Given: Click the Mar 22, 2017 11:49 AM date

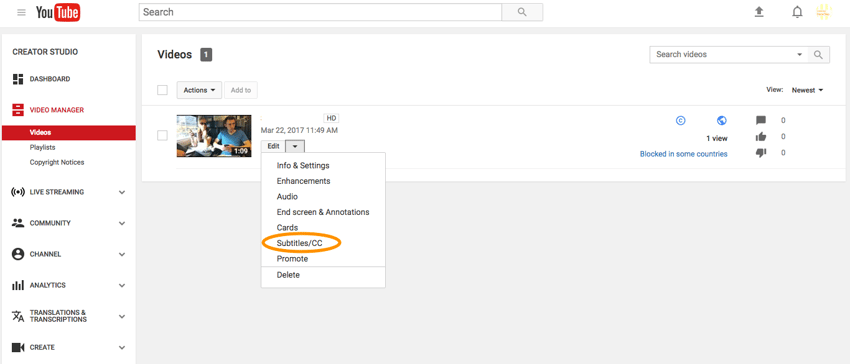Looking at the screenshot, I should [x=299, y=130].
